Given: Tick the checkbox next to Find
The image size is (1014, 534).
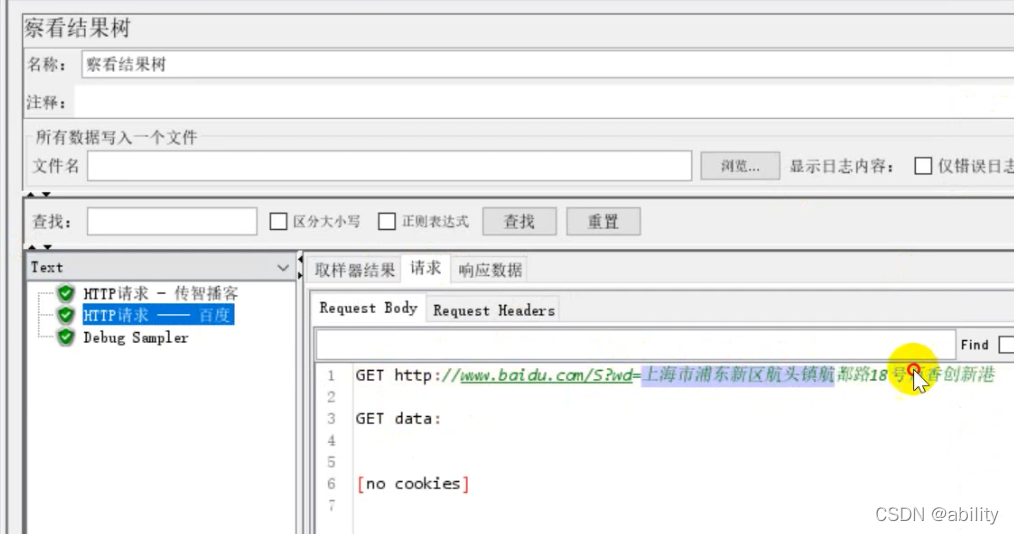Looking at the screenshot, I should 1006,345.
